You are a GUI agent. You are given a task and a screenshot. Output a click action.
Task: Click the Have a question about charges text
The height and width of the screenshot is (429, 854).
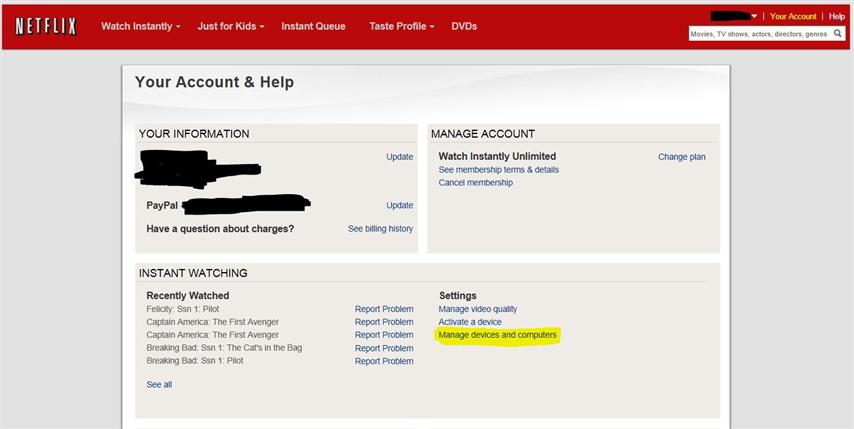point(220,229)
